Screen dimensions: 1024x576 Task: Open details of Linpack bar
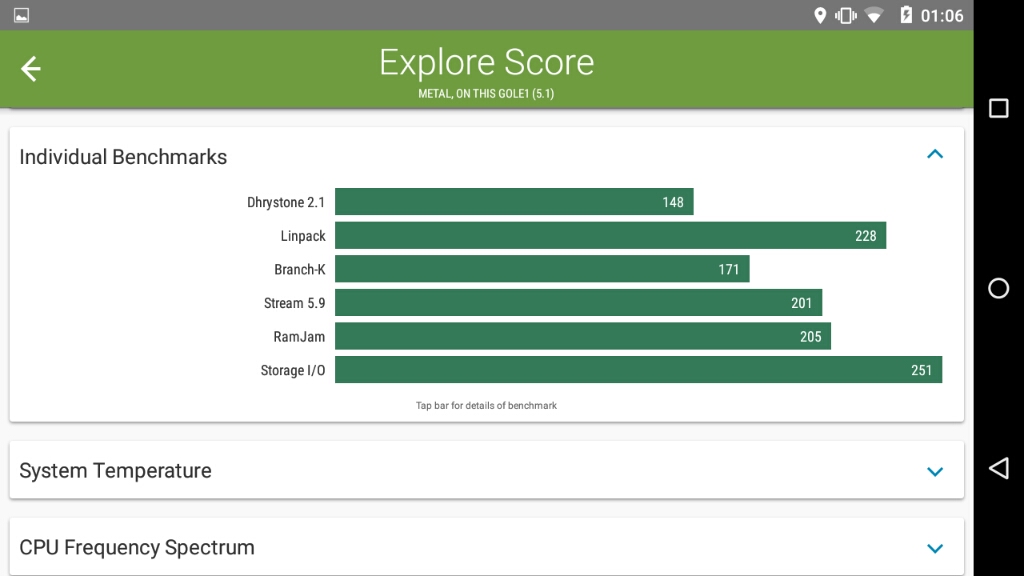[x=611, y=236]
